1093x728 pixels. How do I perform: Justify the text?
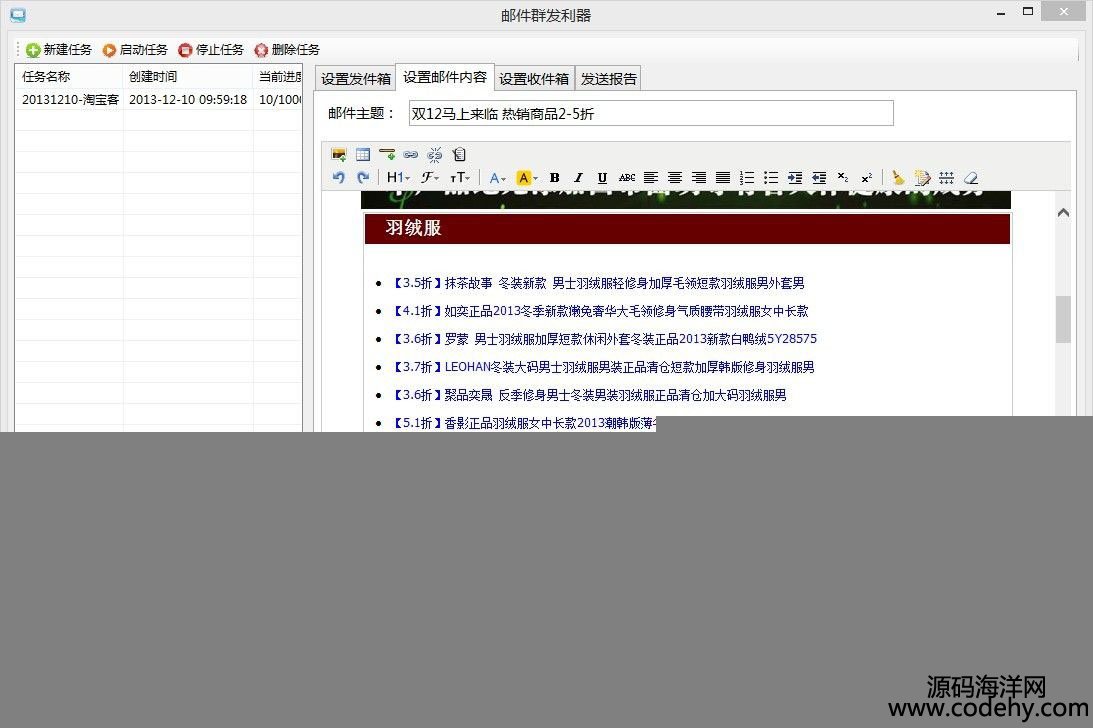(723, 178)
